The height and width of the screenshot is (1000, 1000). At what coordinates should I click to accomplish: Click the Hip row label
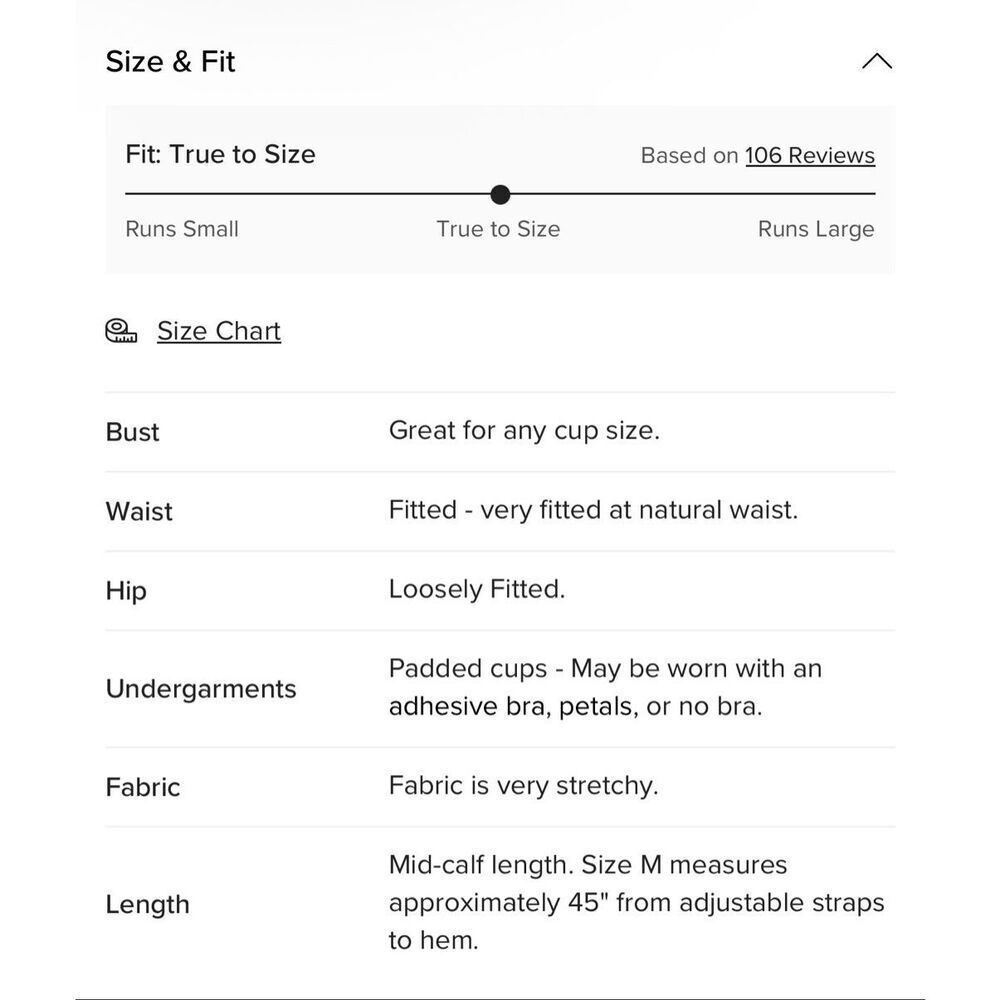coord(126,591)
